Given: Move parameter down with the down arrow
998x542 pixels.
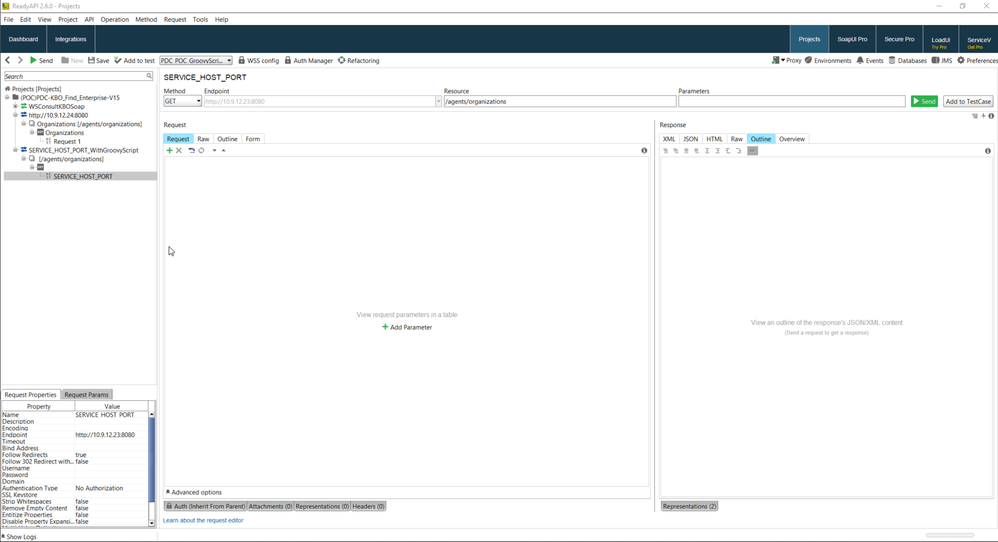Looking at the screenshot, I should tap(214, 151).
